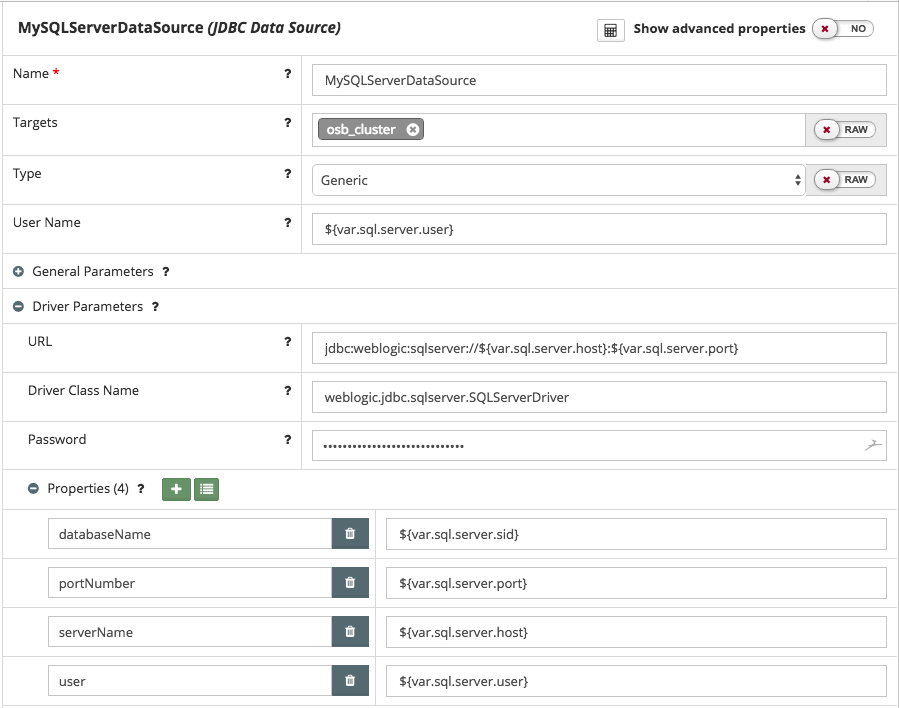Click the Driver Class Name input field
This screenshot has width=899, height=708.
598,397
